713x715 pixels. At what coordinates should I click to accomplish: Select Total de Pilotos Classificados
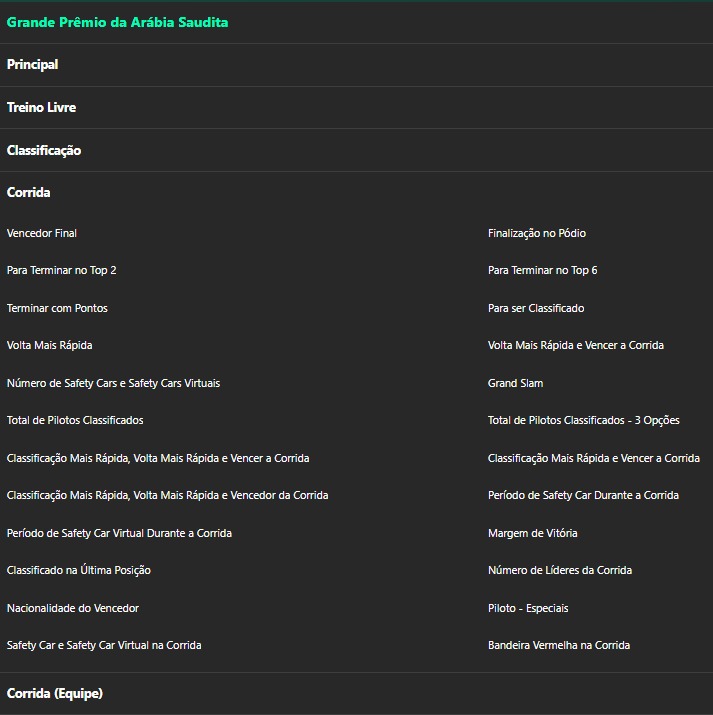tap(75, 421)
